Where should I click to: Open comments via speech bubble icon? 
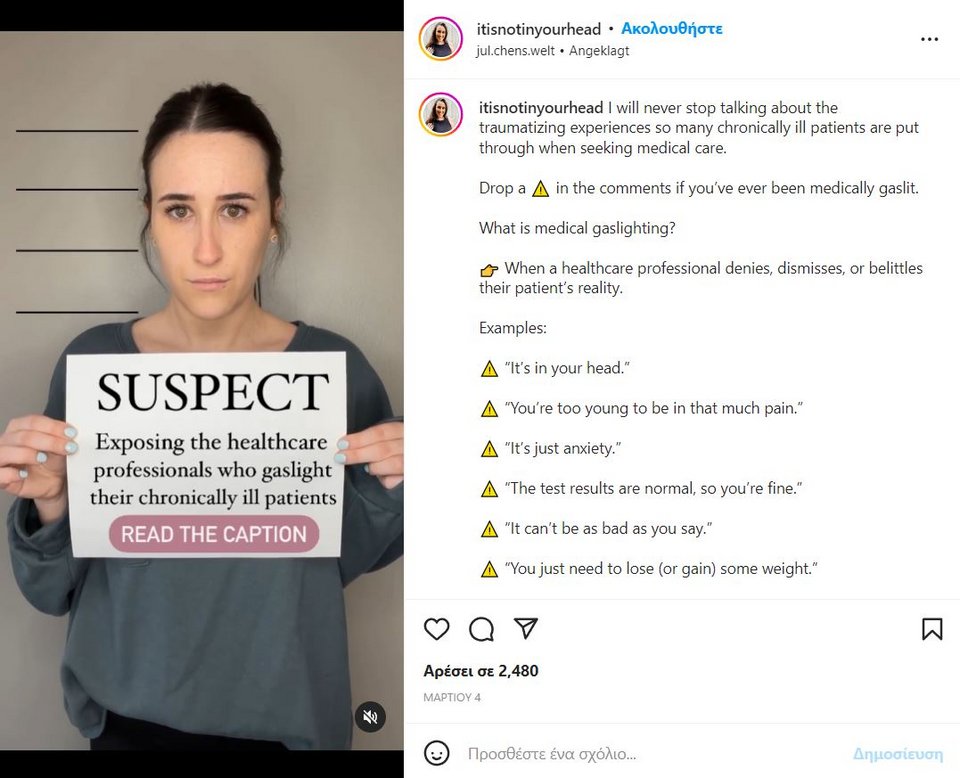pyautogui.click(x=481, y=629)
